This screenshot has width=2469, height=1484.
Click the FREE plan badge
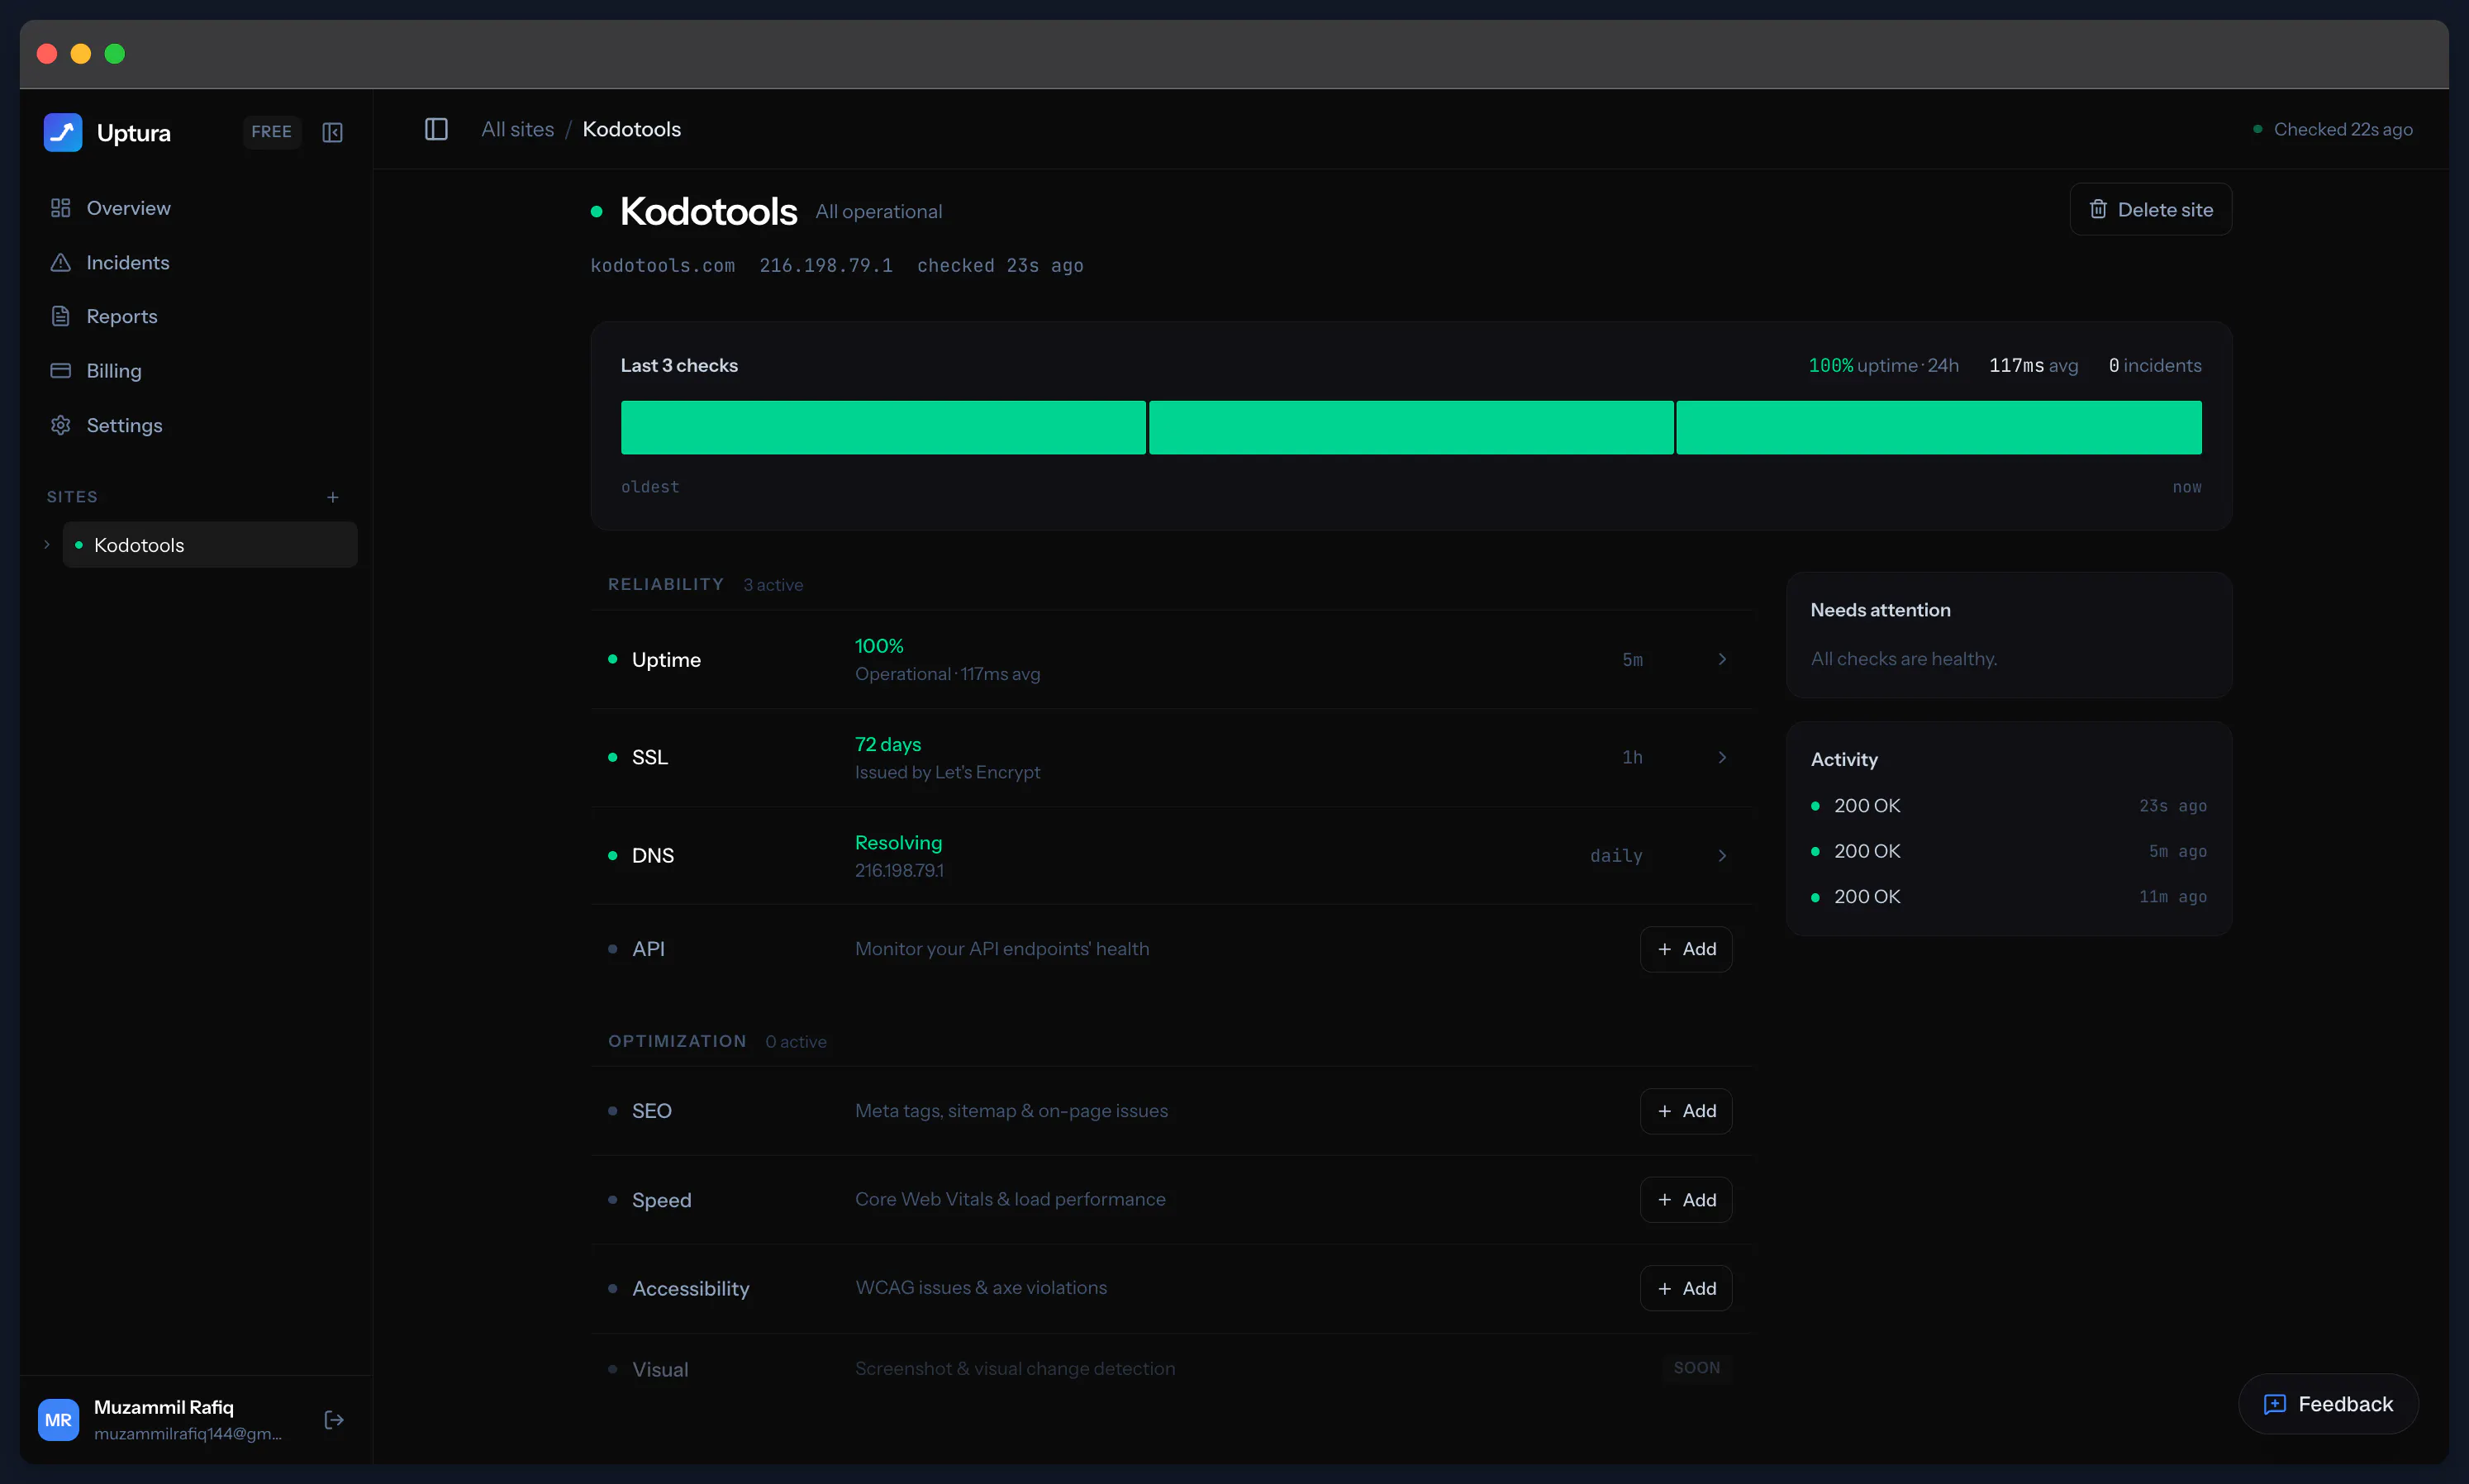[272, 132]
